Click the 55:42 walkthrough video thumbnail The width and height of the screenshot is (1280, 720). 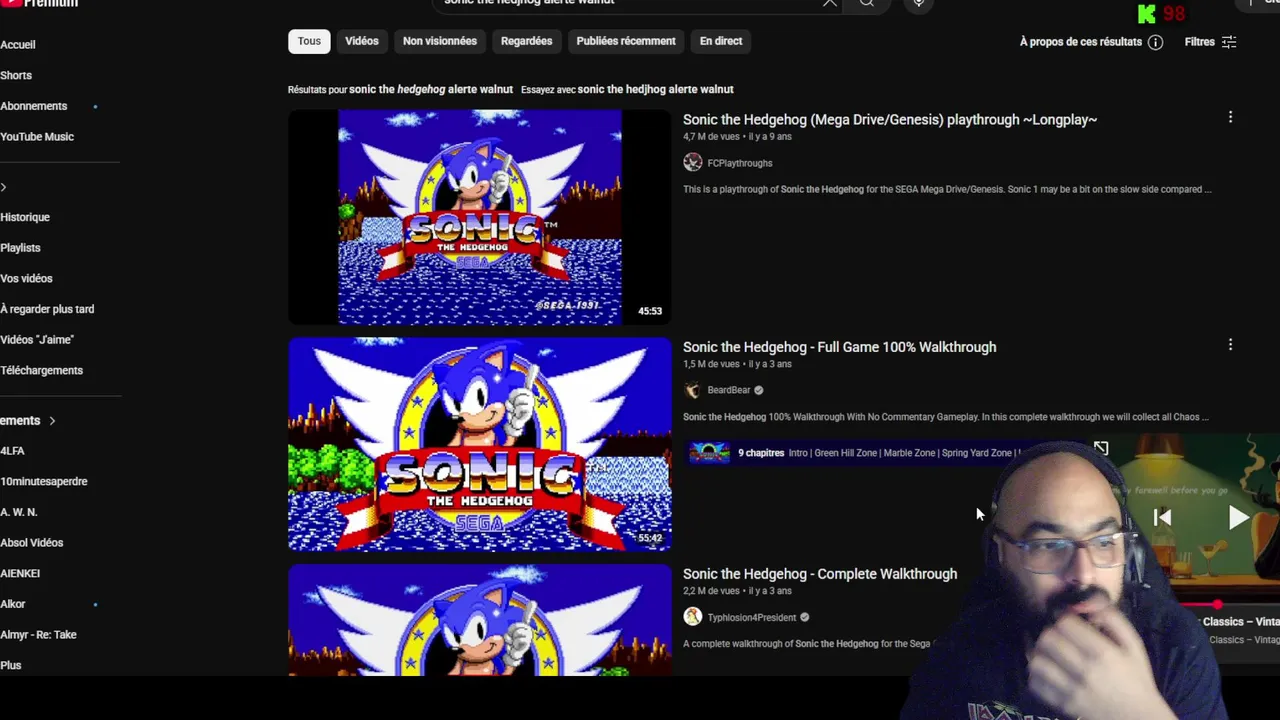[480, 444]
